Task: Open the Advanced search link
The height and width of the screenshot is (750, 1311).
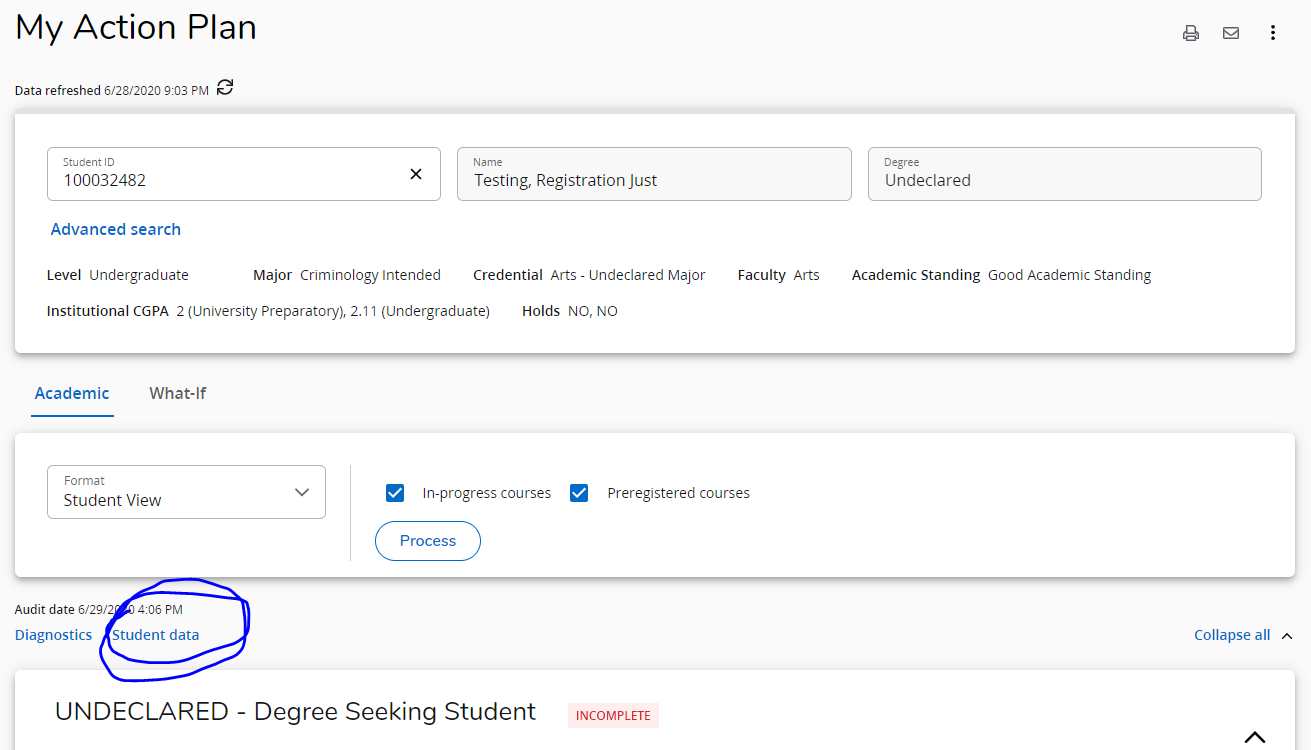Action: click(116, 229)
